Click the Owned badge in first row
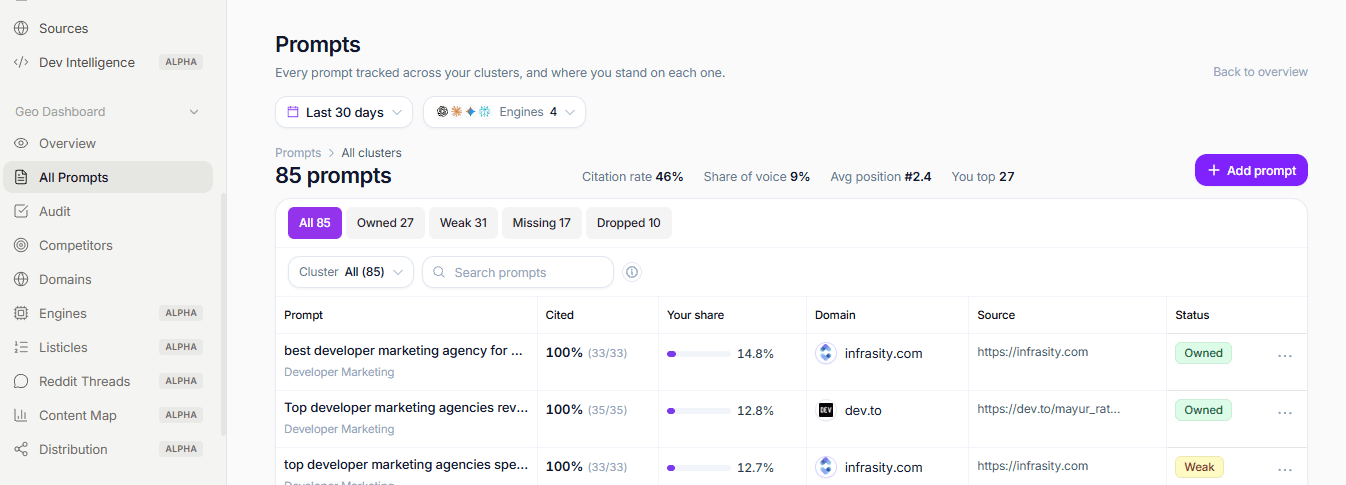Screen dimensions: 1346x485 coord(1203,353)
